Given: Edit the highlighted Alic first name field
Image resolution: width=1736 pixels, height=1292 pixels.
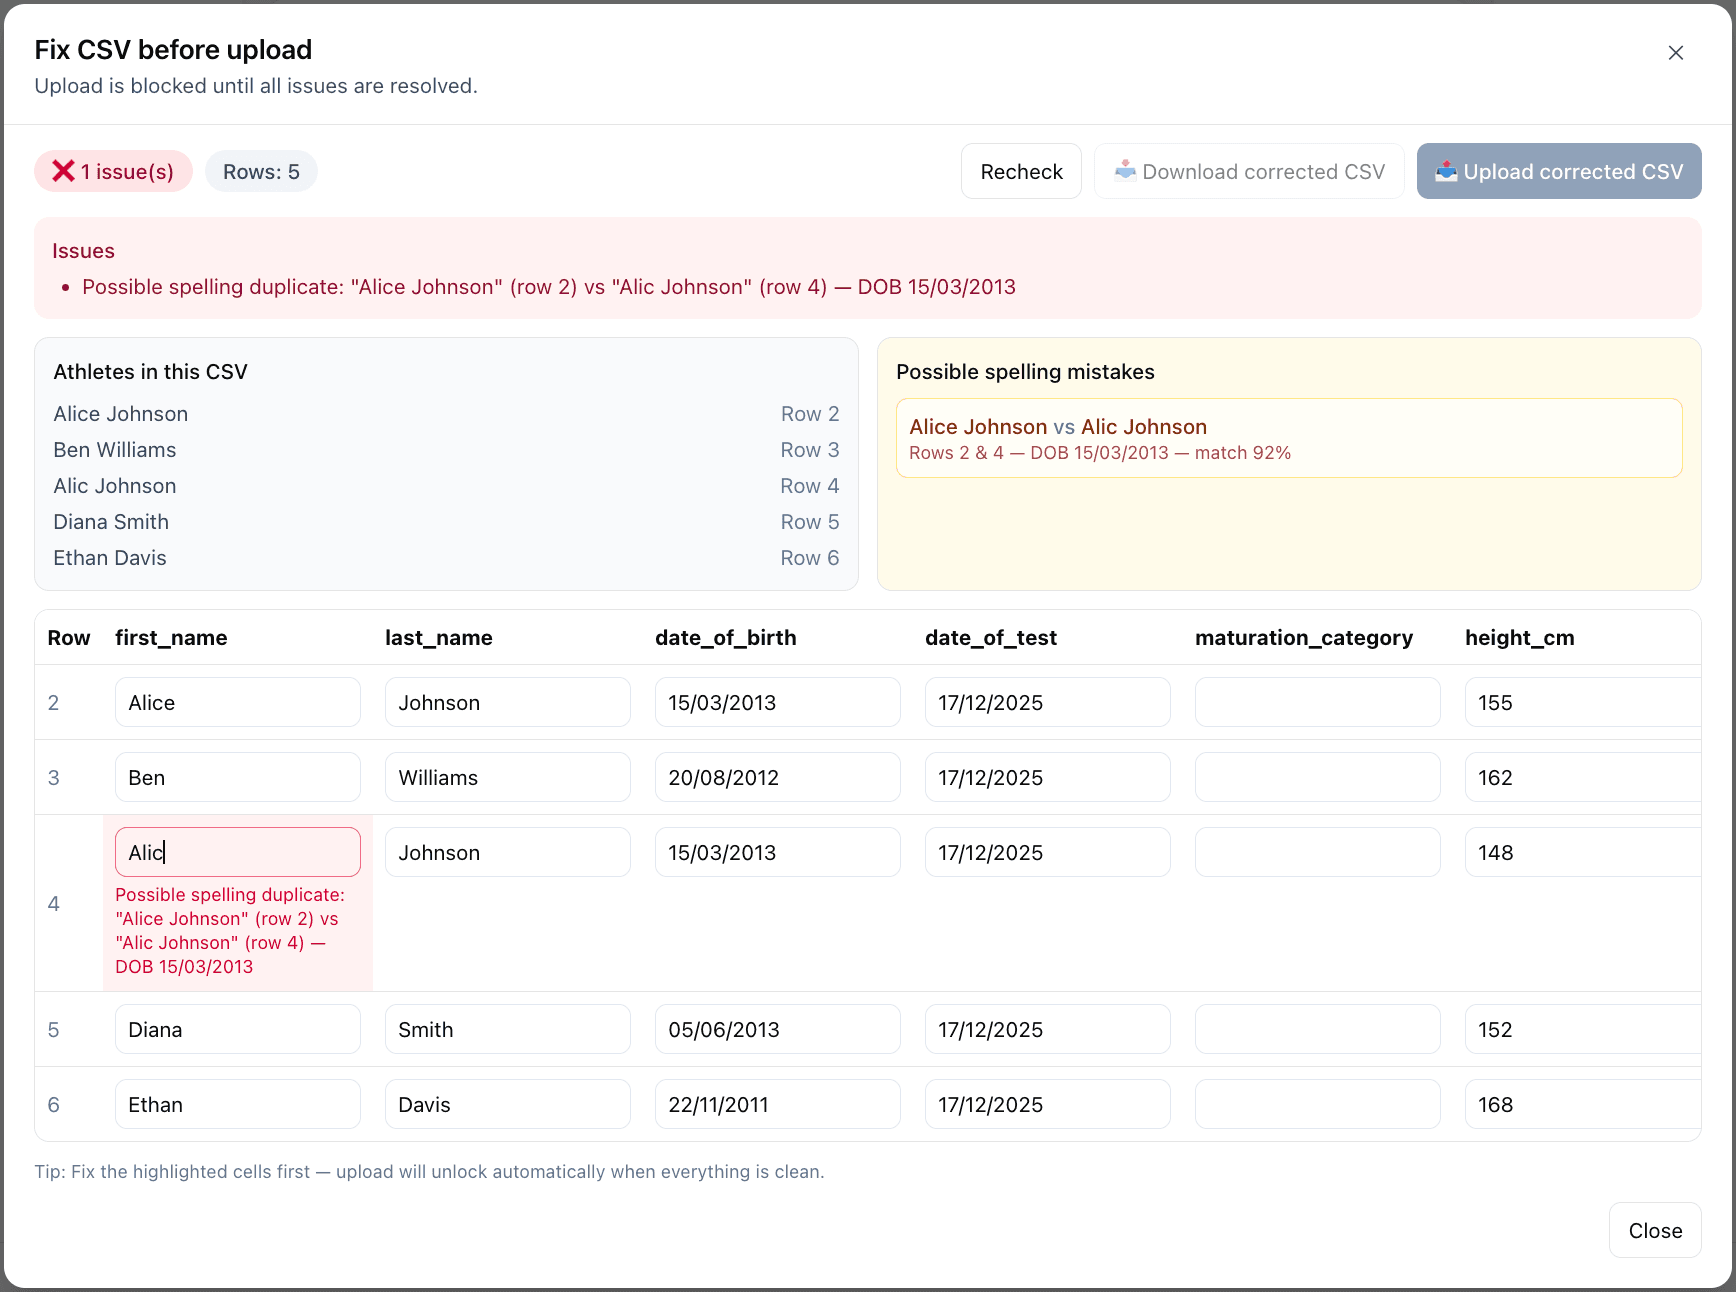Looking at the screenshot, I should click(x=237, y=852).
